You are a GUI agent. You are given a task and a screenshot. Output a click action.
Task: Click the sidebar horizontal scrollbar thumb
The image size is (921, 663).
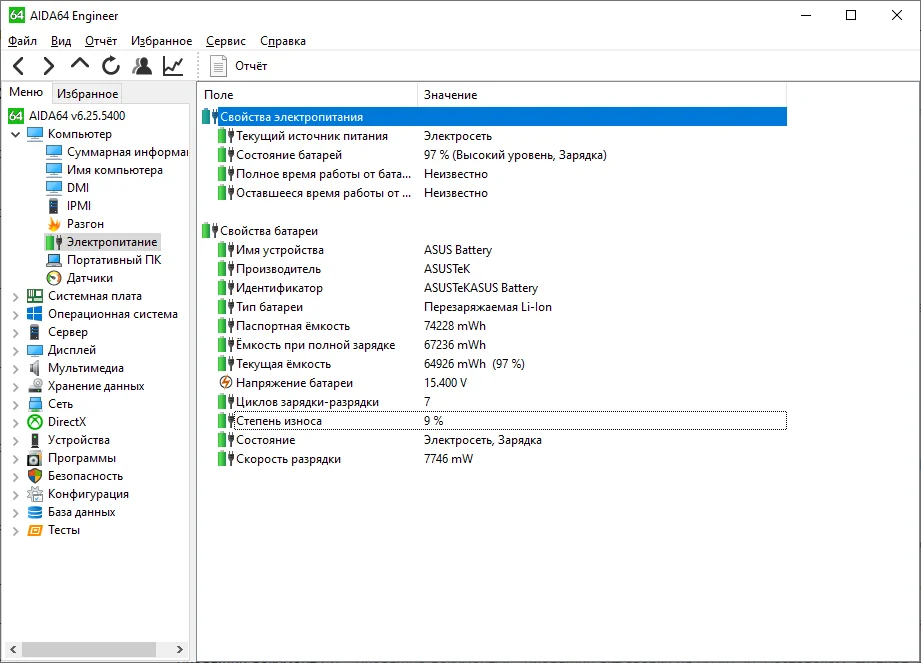pyautogui.click(x=89, y=649)
